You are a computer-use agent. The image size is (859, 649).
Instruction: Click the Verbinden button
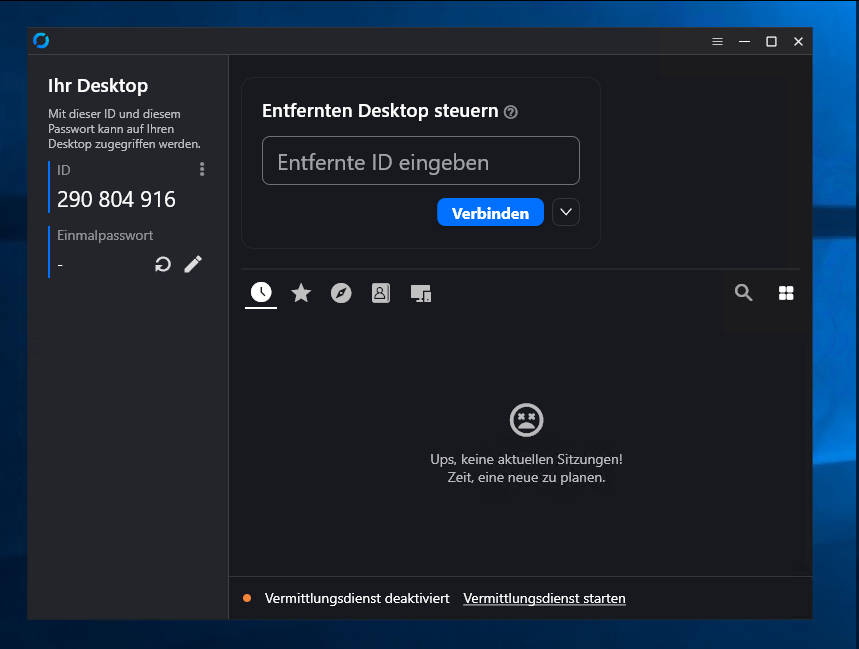(x=490, y=212)
